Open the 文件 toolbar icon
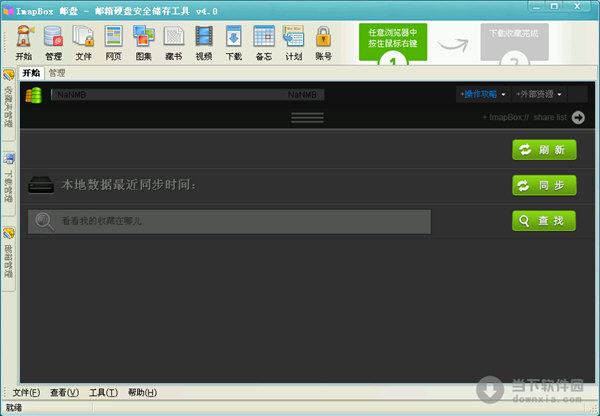The width and height of the screenshot is (600, 416). point(83,42)
